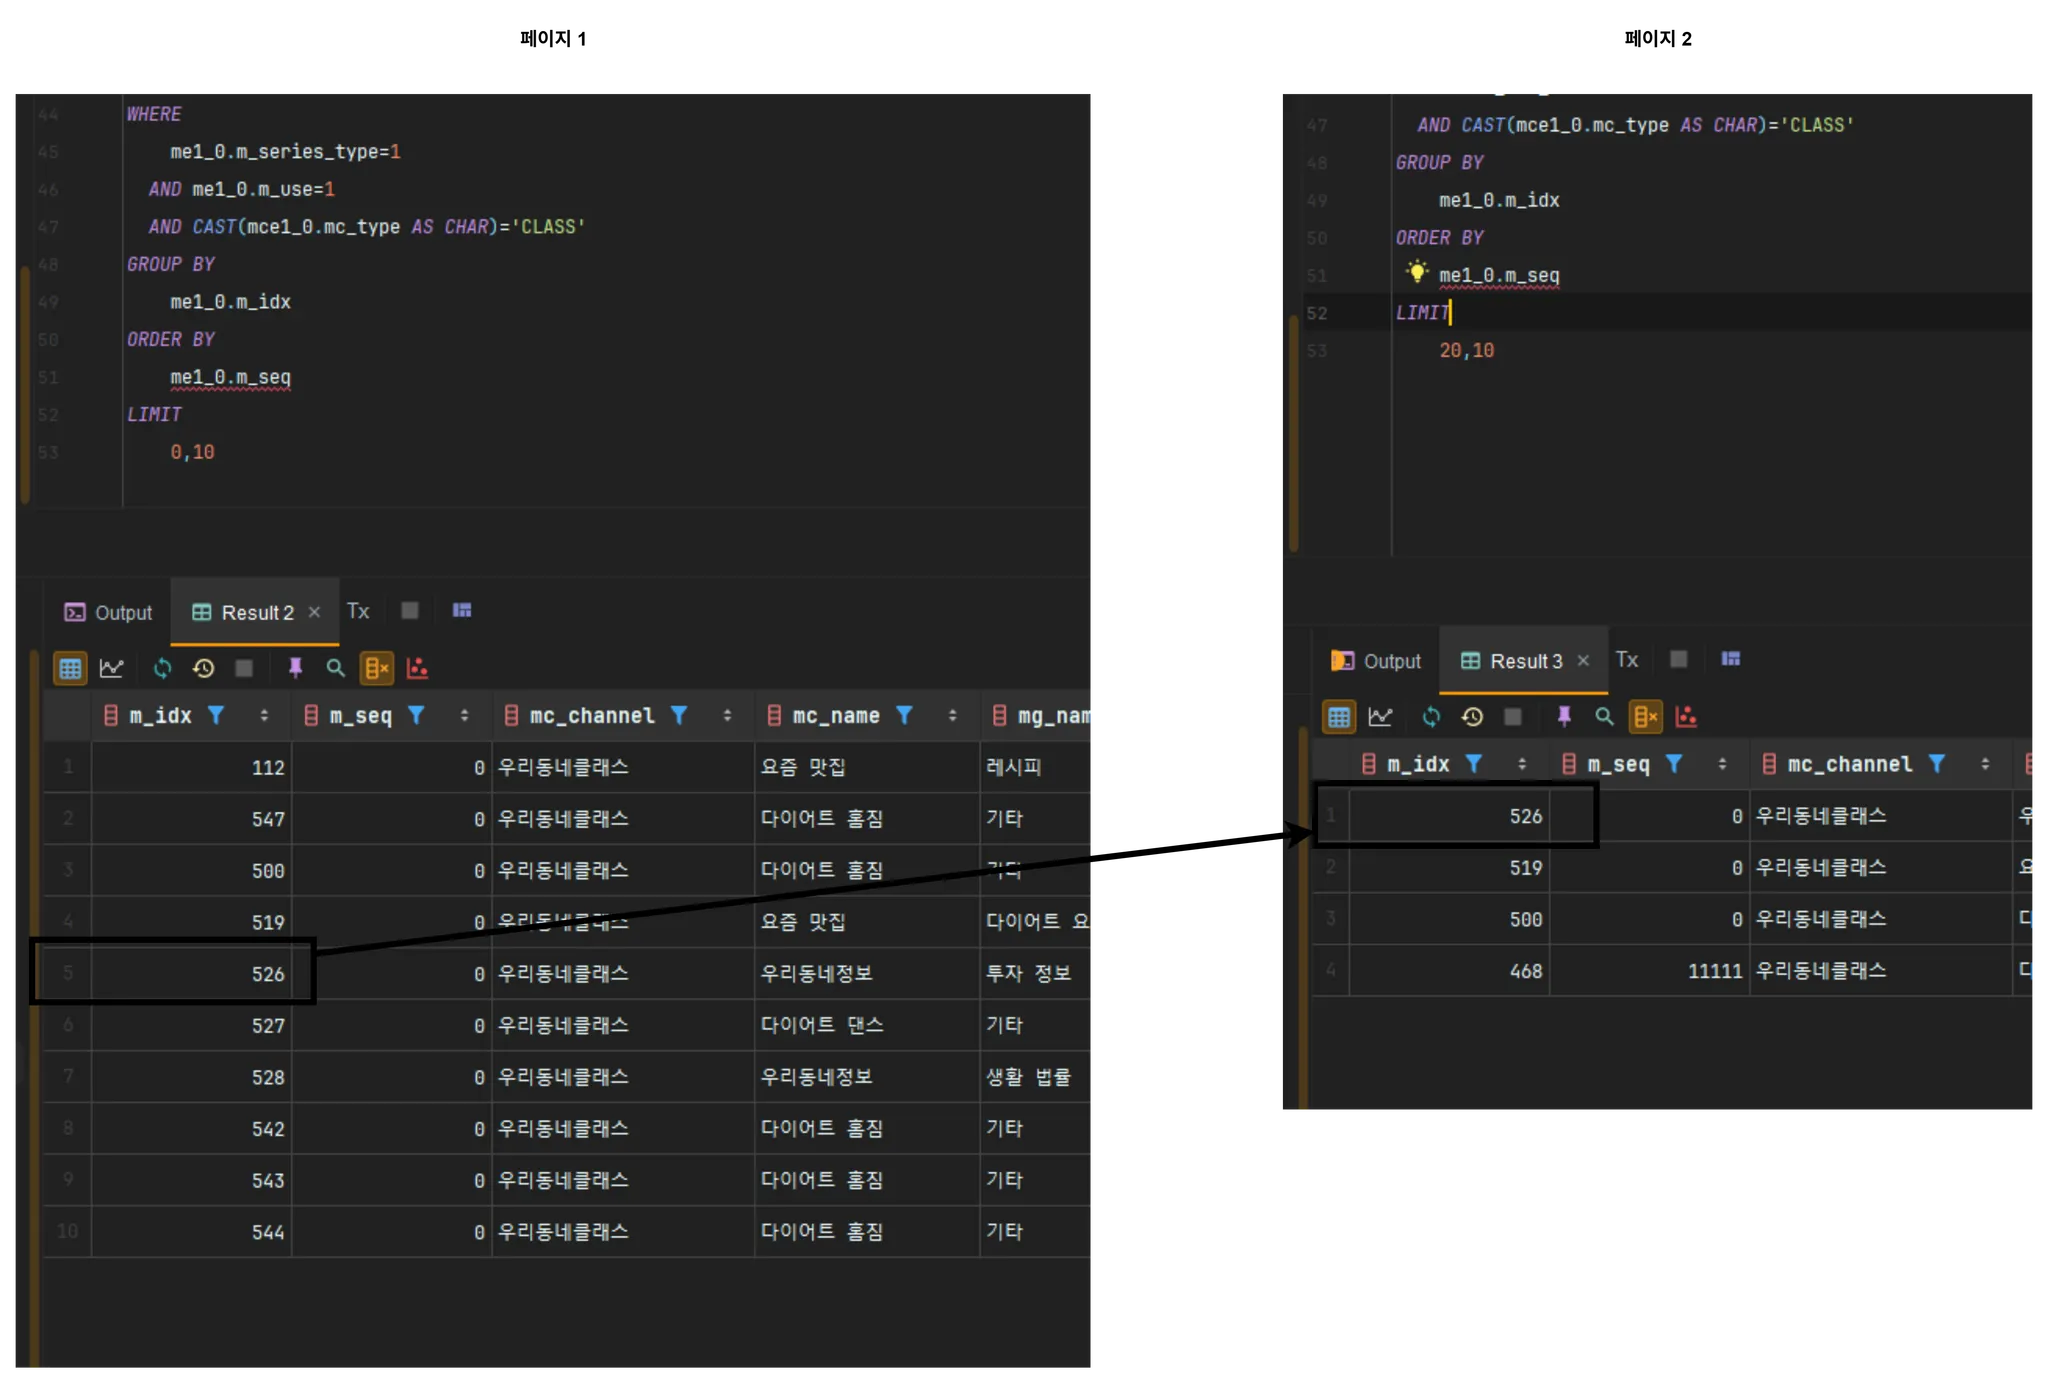Click refresh icon in Result 3 toolbar

[1431, 717]
